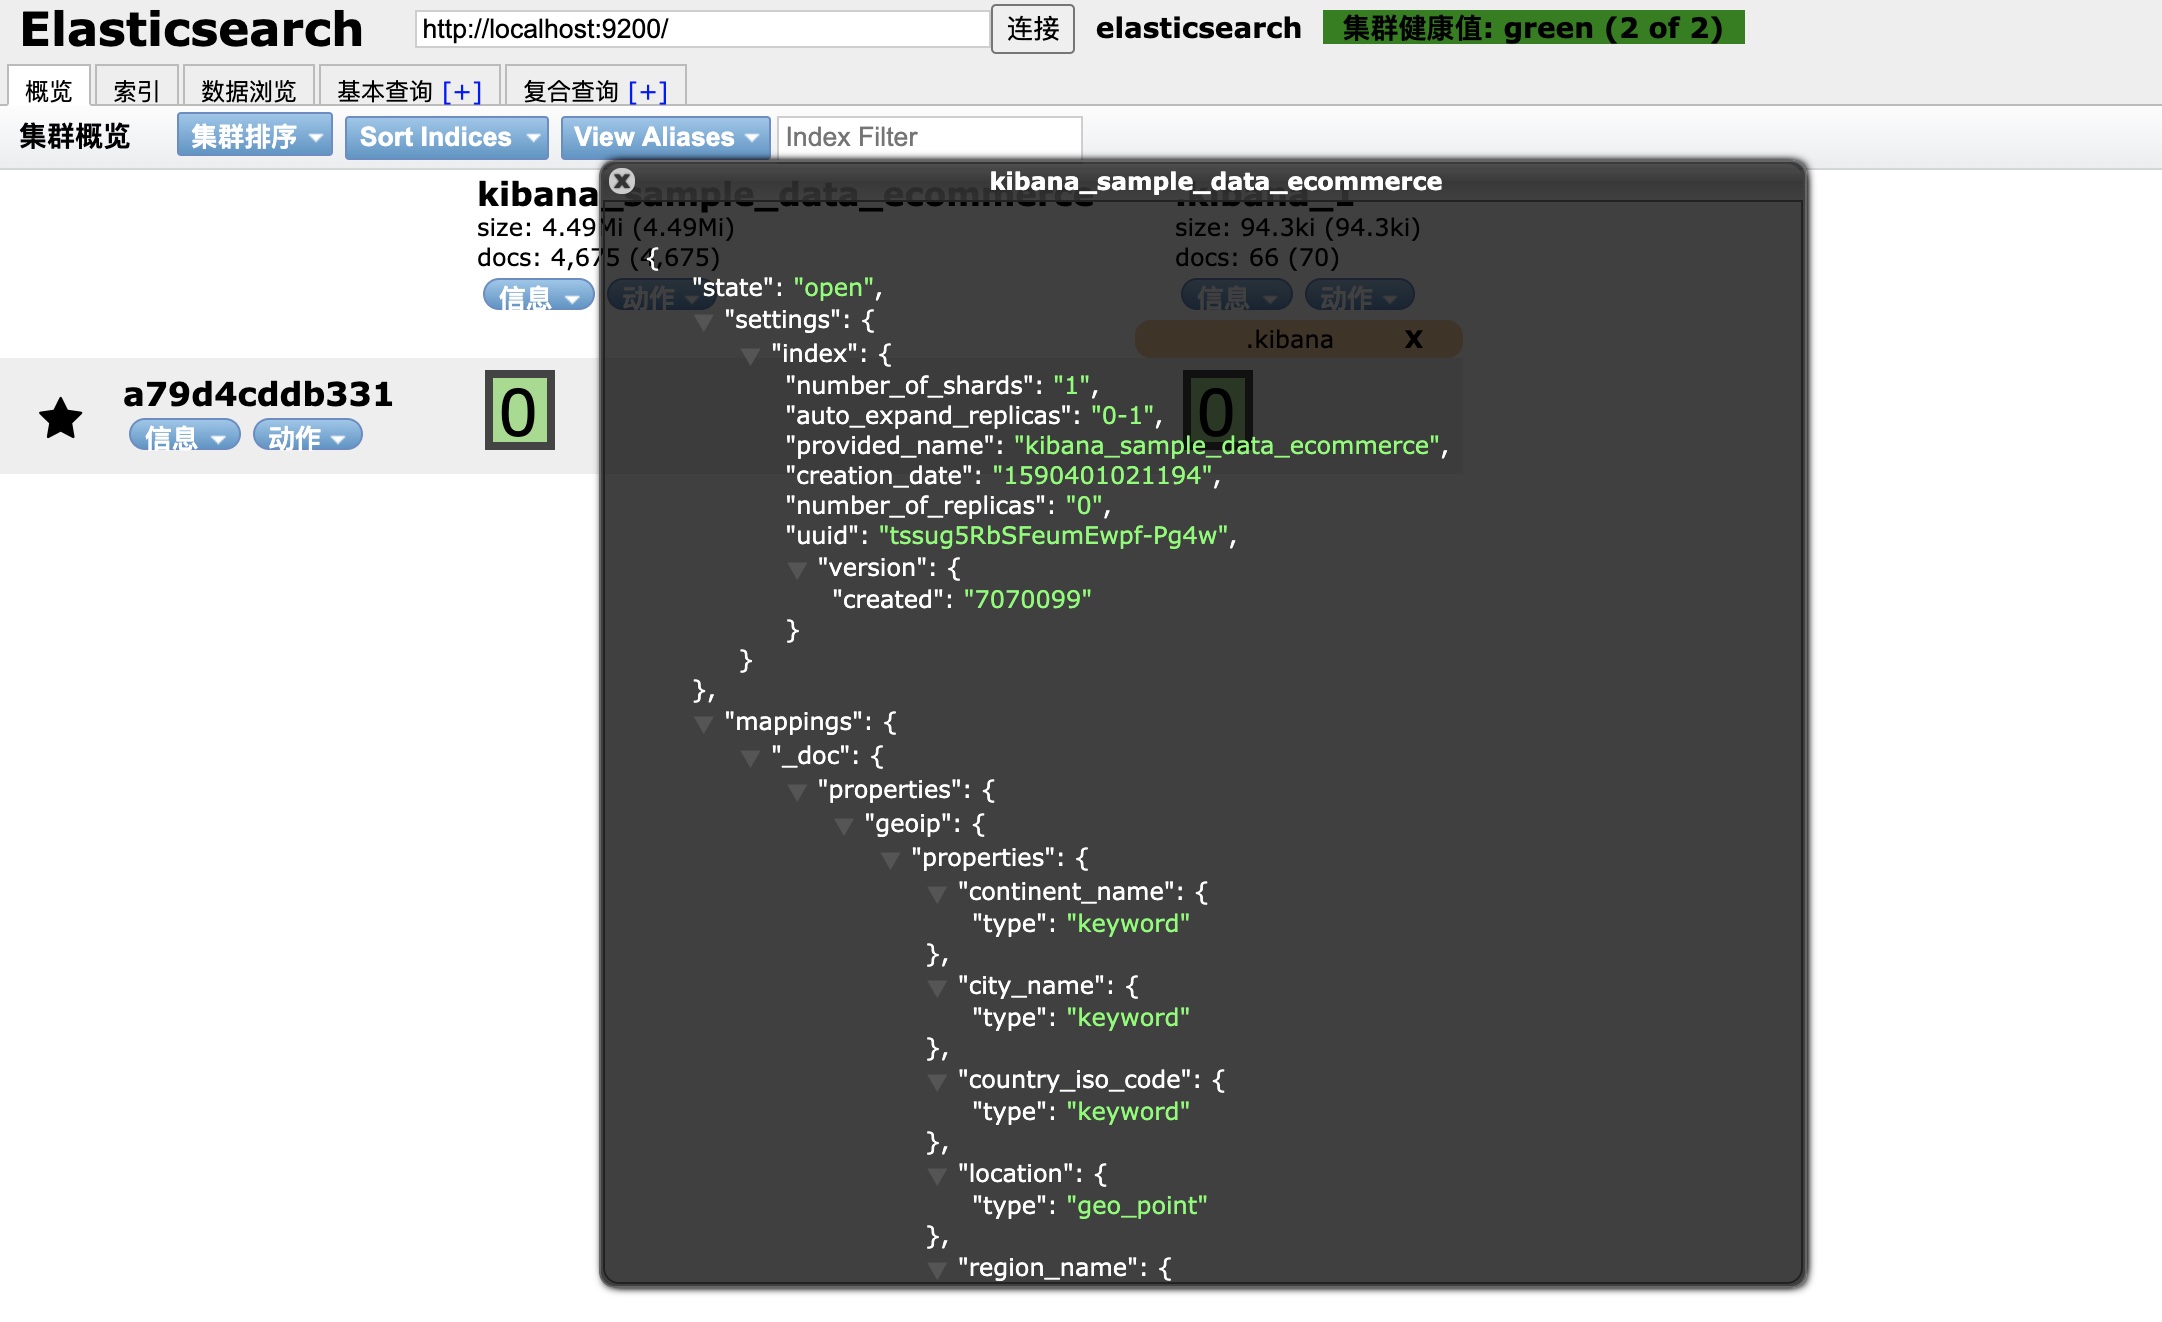Click the "geo_point" type value

(1137, 1206)
